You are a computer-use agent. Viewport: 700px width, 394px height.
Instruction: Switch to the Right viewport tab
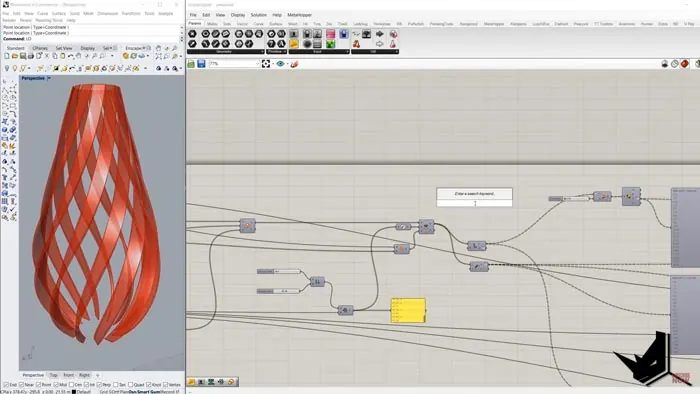pyautogui.click(x=84, y=375)
